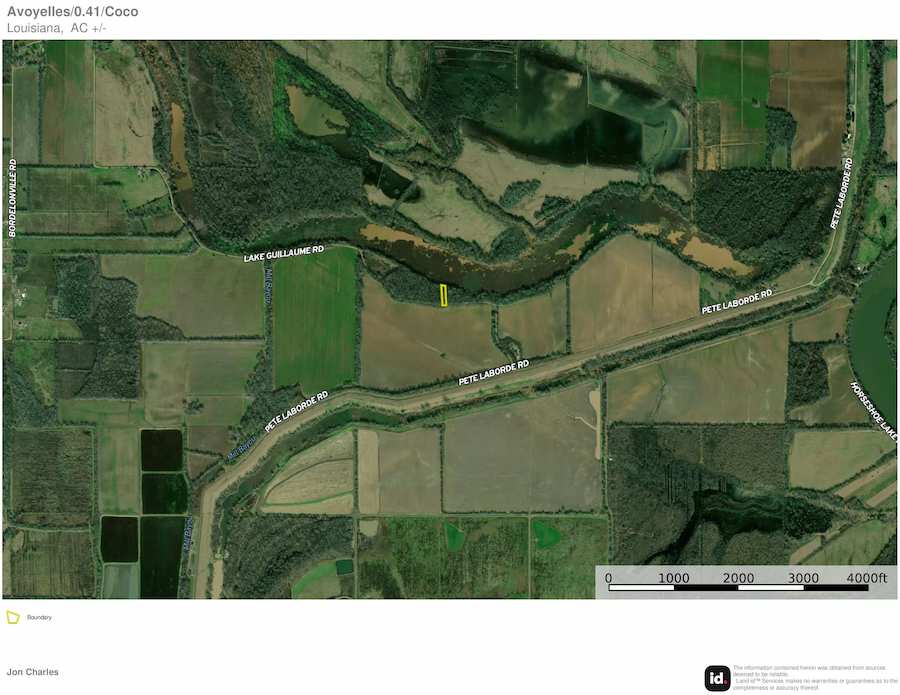
Task: Click the 3000 scale bar label
Action: 803,578
